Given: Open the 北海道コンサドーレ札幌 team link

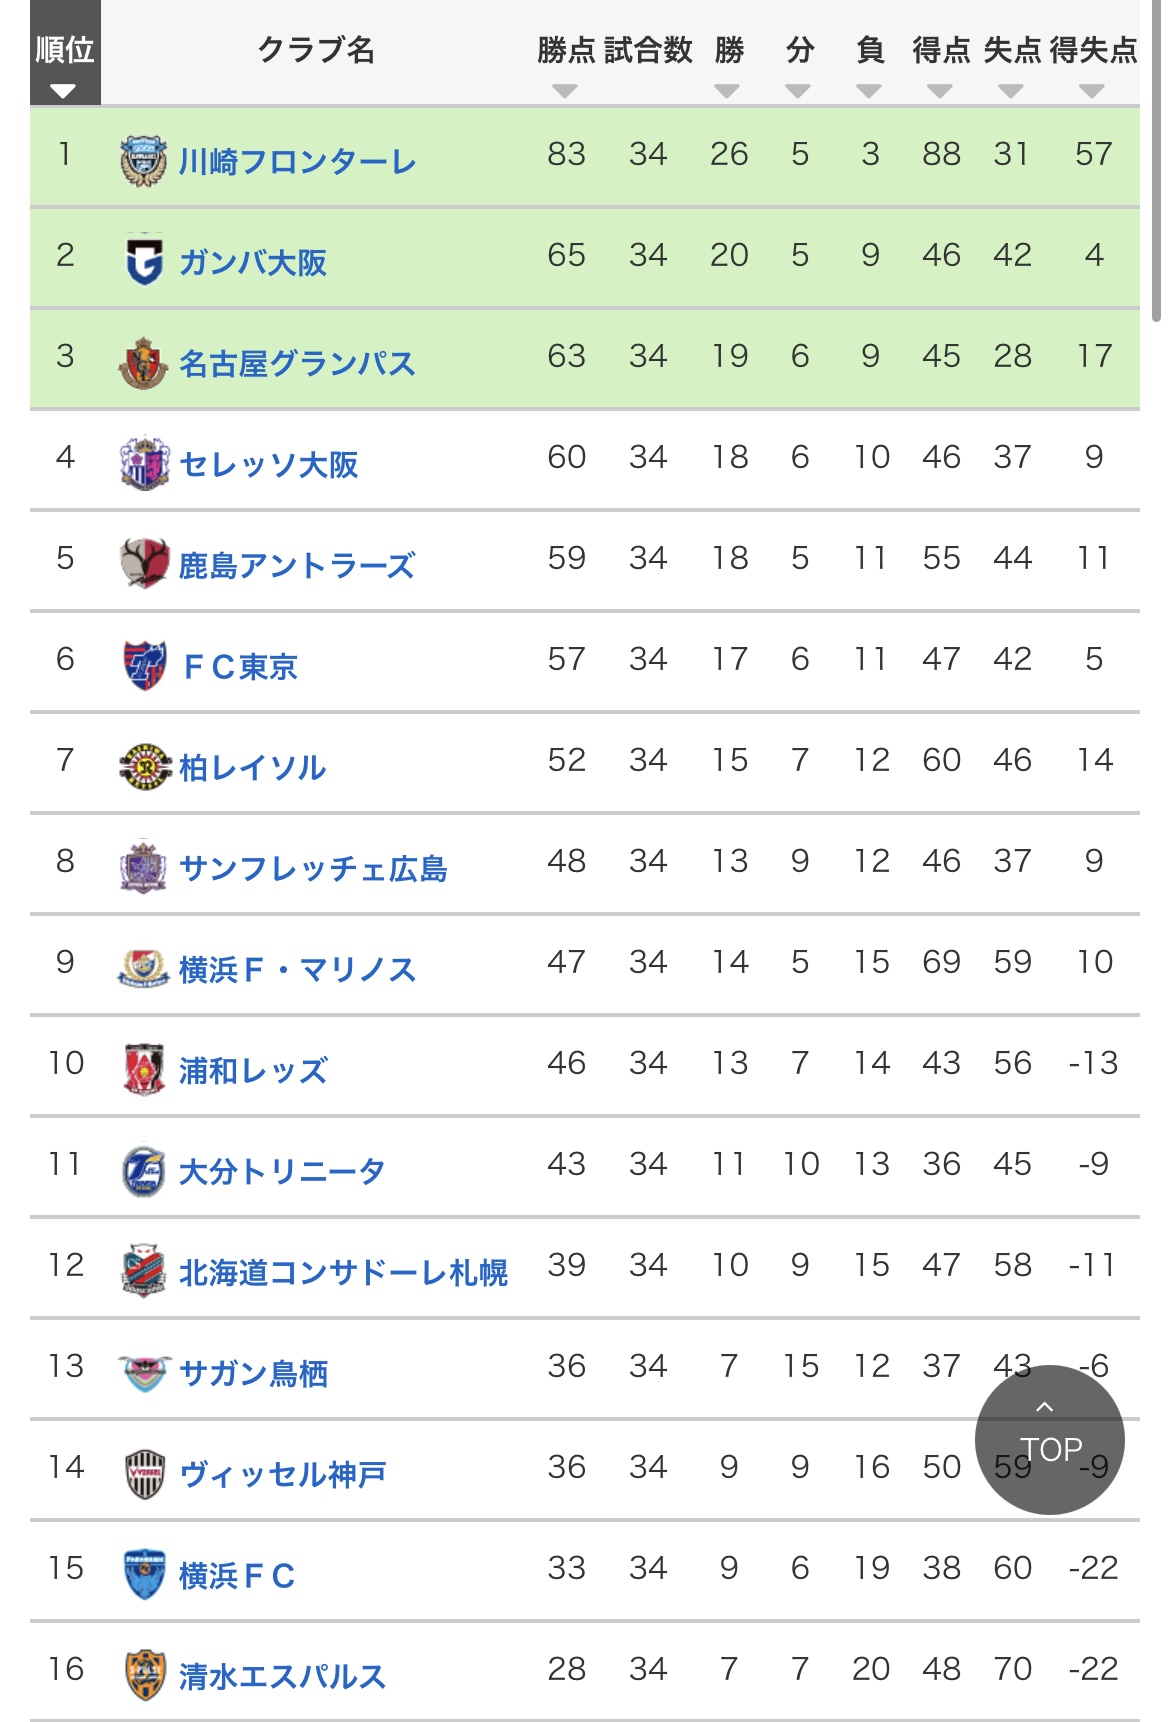Looking at the screenshot, I should point(344,1273).
